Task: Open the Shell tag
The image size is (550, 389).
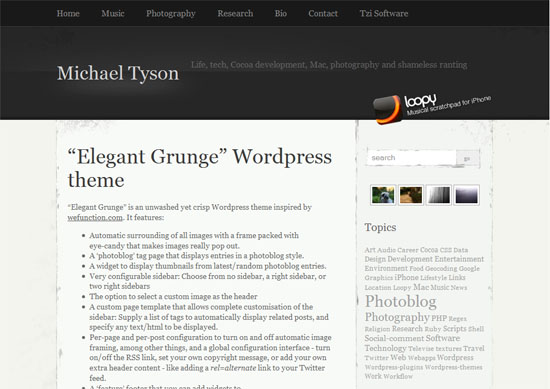Action: [x=476, y=329]
